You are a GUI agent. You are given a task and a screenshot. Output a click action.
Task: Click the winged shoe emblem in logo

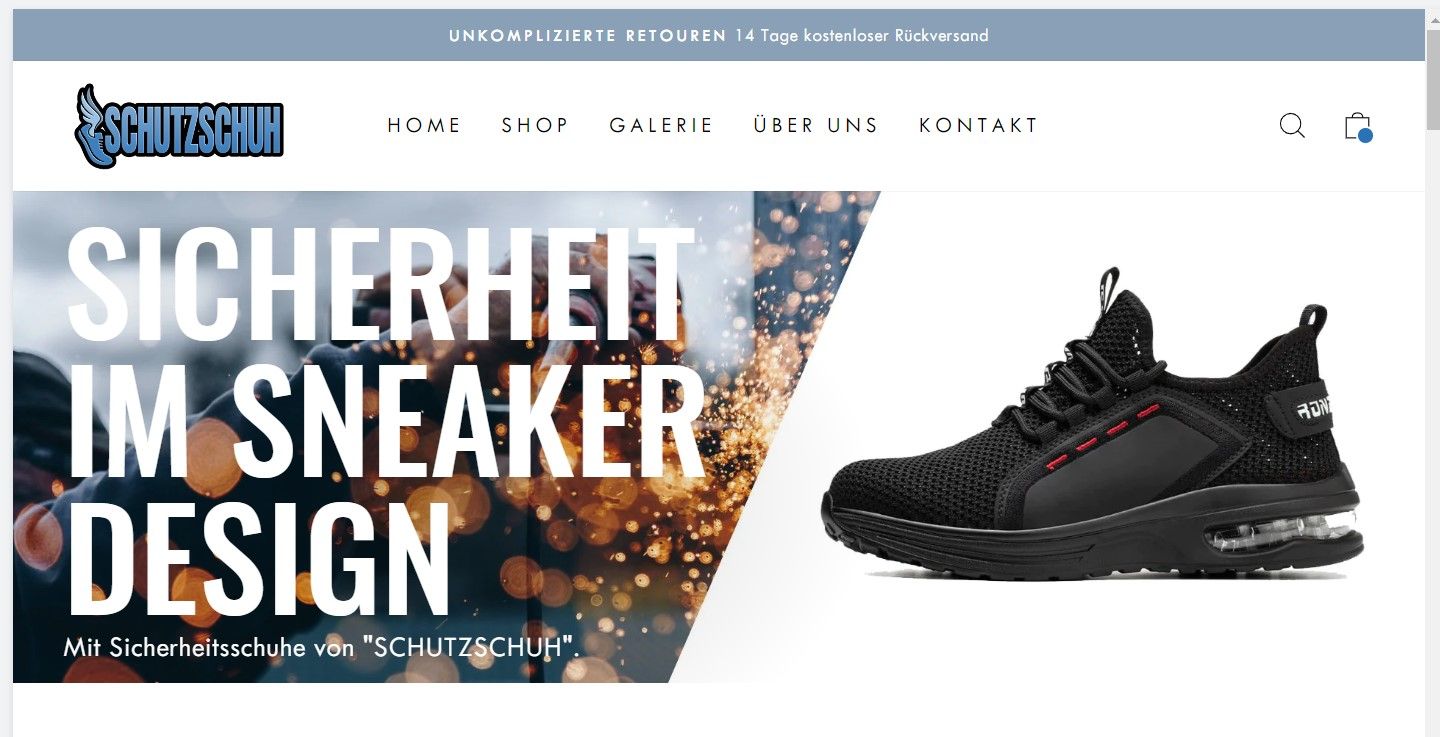99,125
